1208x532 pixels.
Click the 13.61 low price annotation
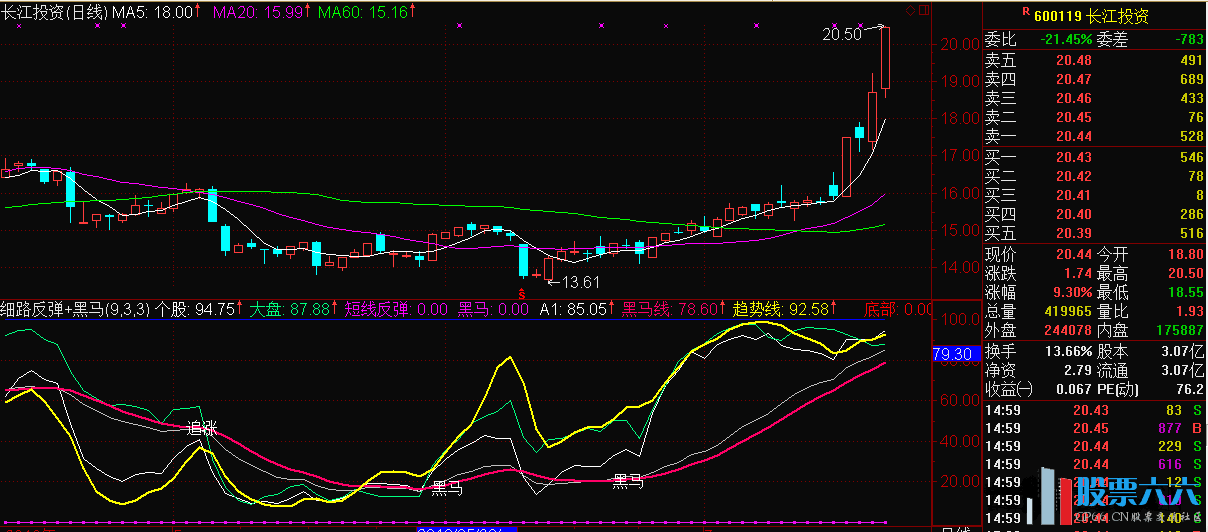coord(580,281)
